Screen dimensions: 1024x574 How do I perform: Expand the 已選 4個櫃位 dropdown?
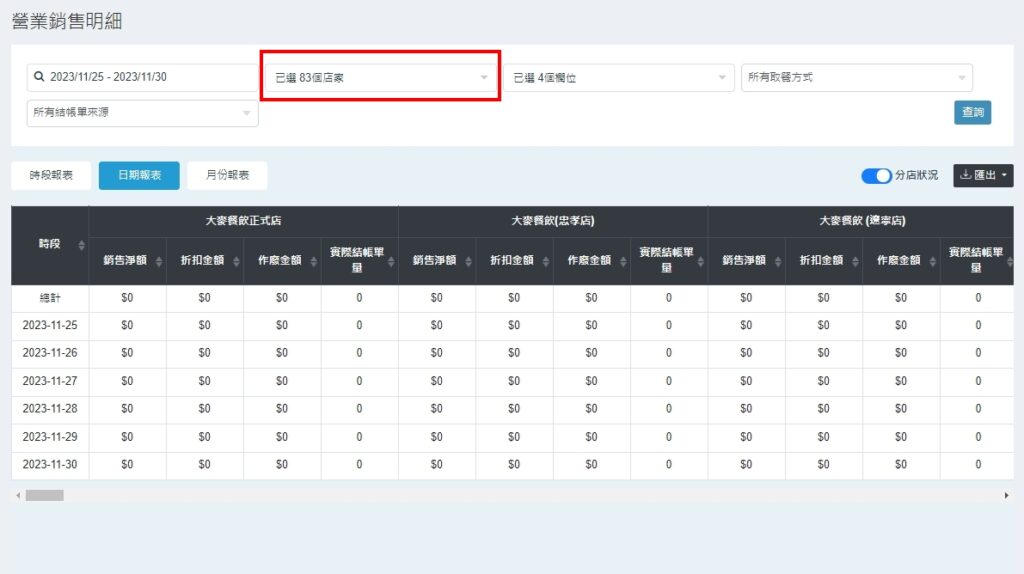[619, 77]
